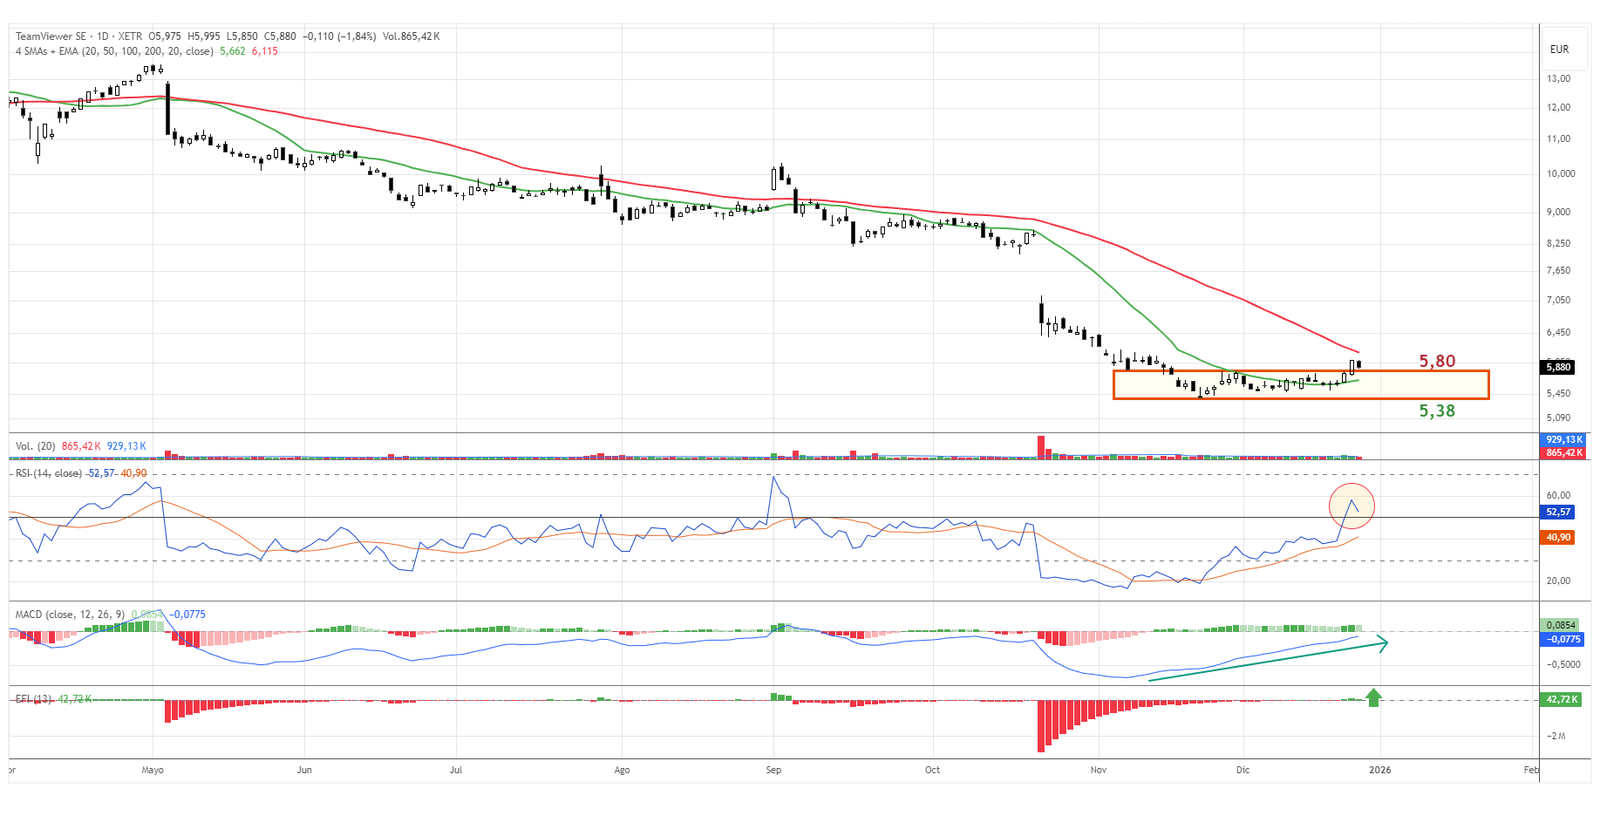Image resolution: width=1600 pixels, height=835 pixels.
Task: Click the blue 929,13K volume average tag
Action: click(x=1563, y=440)
